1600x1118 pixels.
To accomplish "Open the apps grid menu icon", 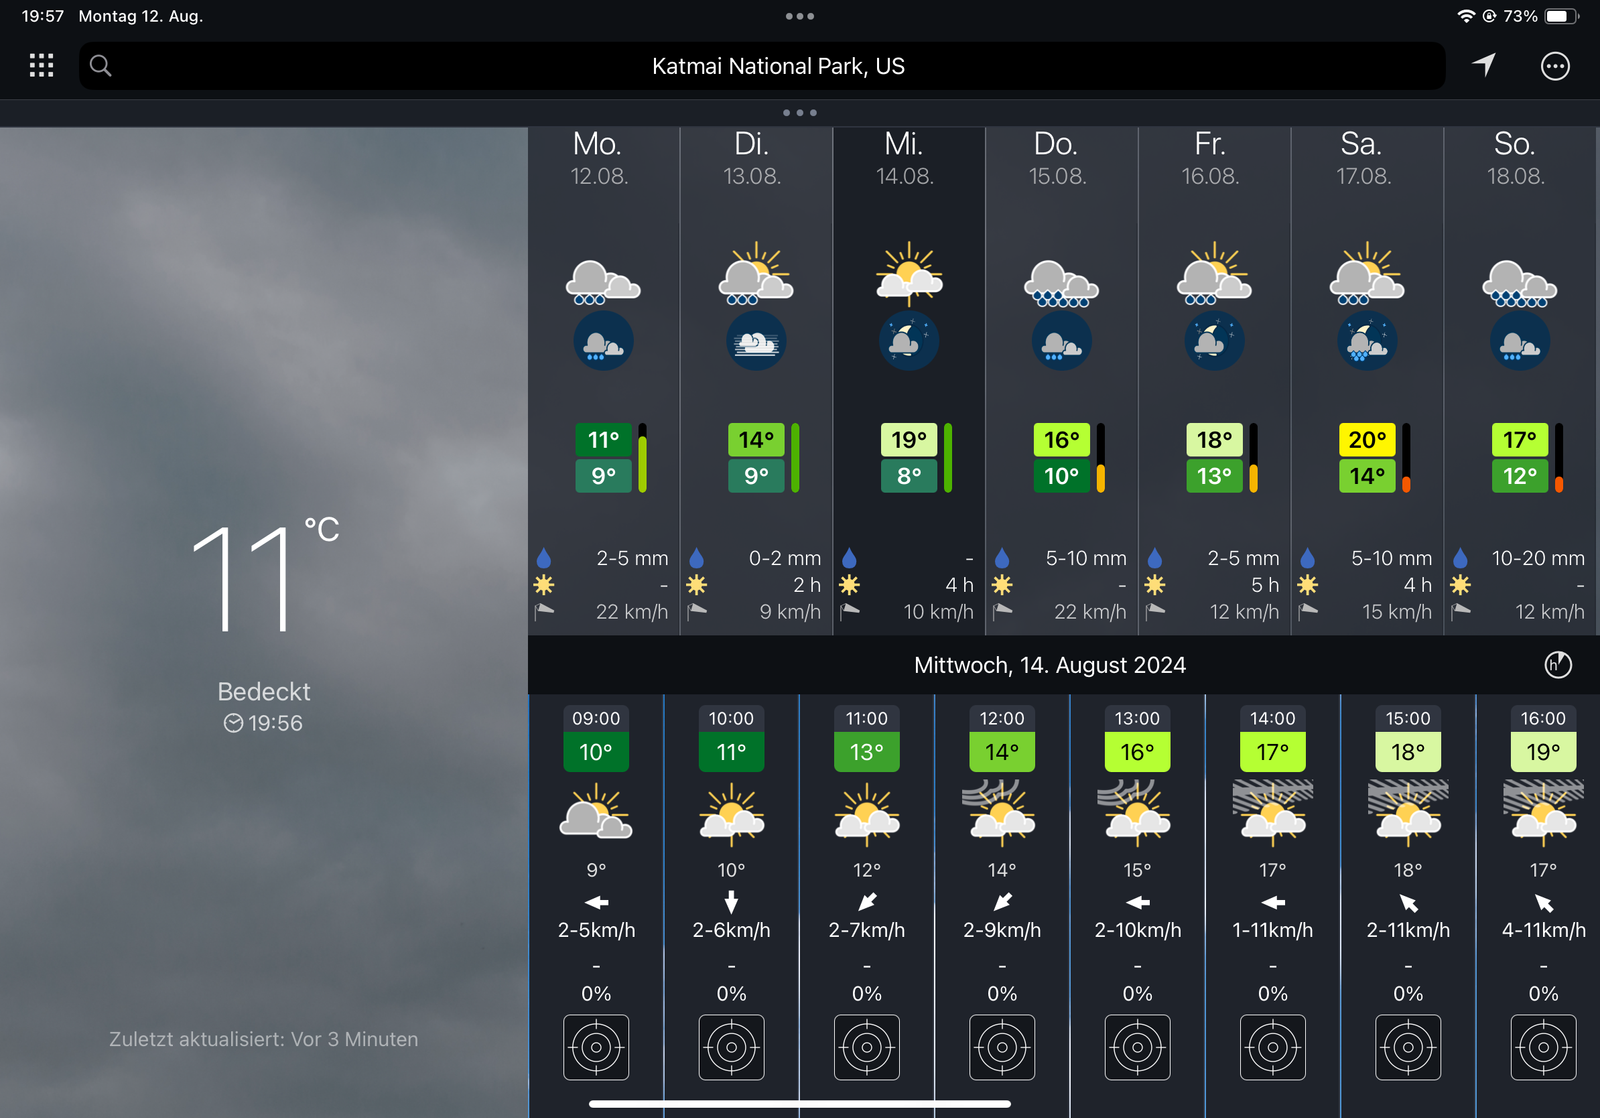I will tap(41, 66).
